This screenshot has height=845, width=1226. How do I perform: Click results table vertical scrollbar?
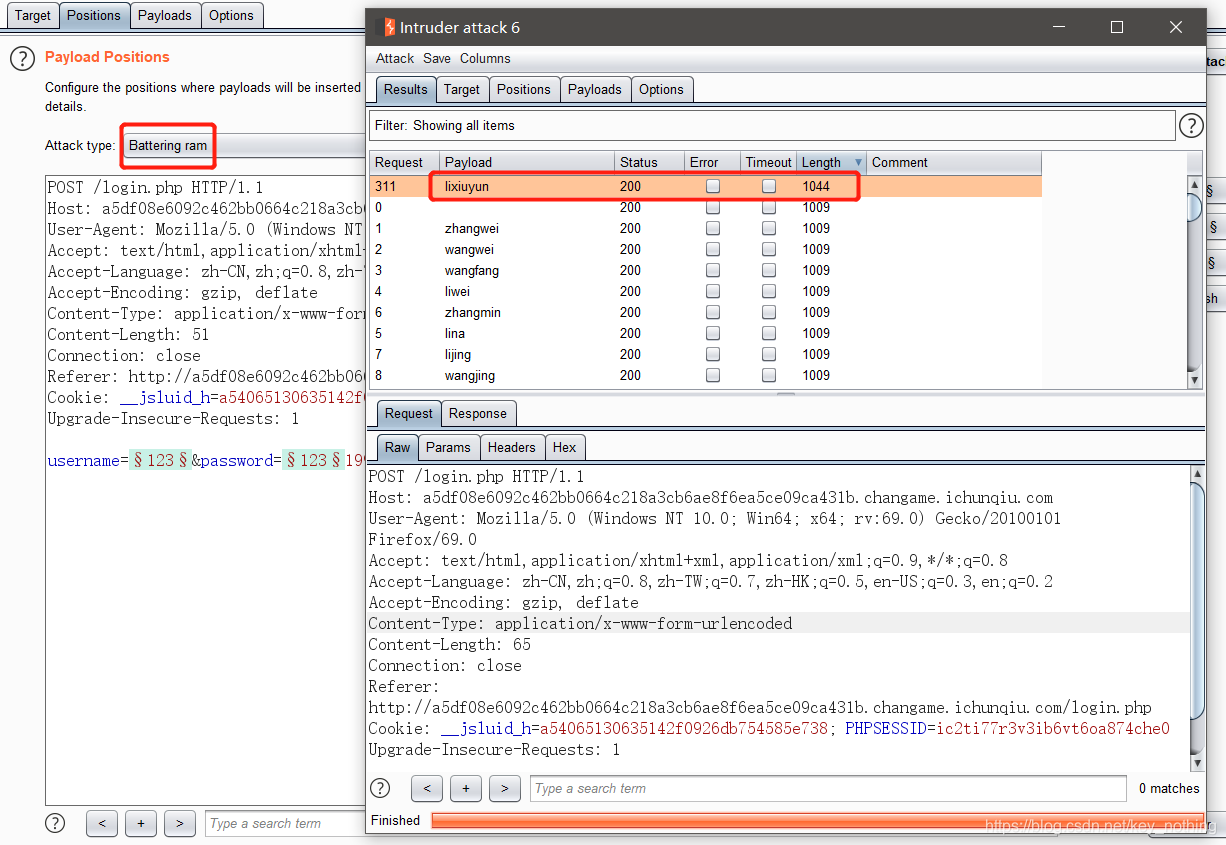click(1195, 281)
